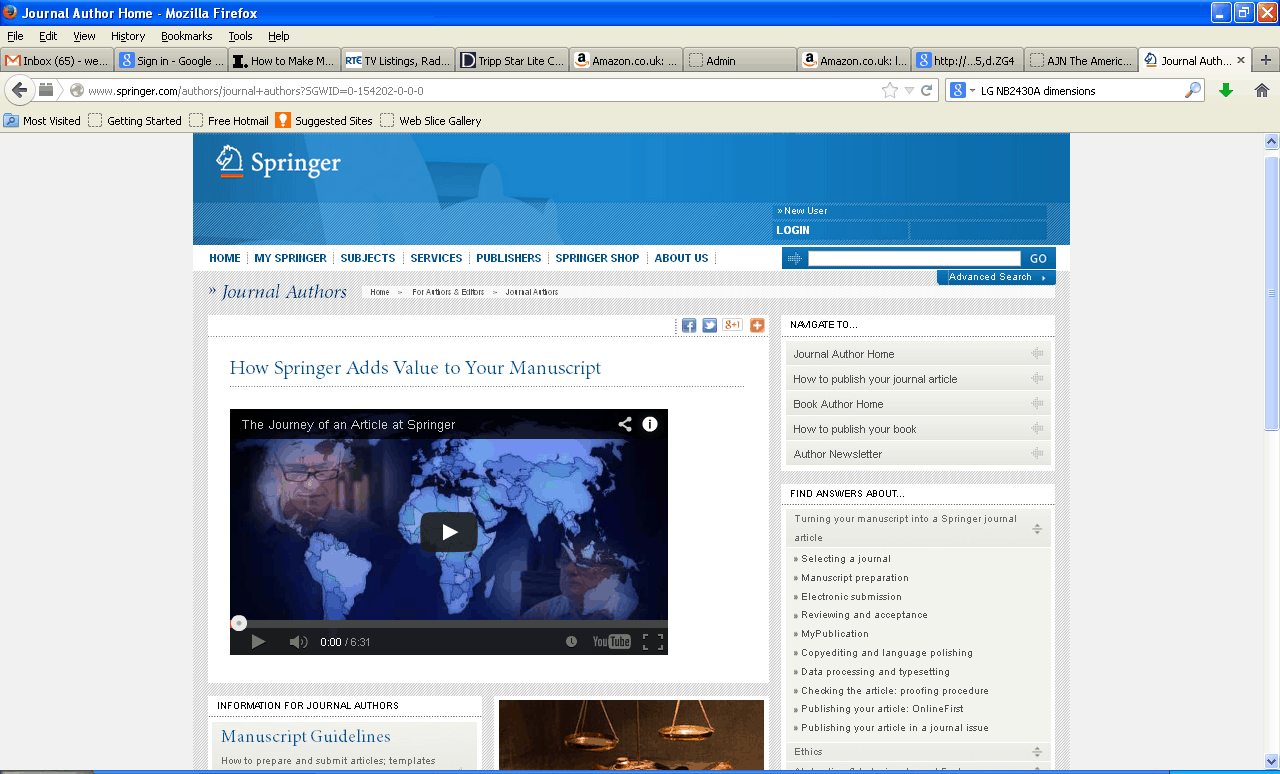Open the downloads green arrow icon
Screen dimensions: 1280x774
tap(1226, 90)
